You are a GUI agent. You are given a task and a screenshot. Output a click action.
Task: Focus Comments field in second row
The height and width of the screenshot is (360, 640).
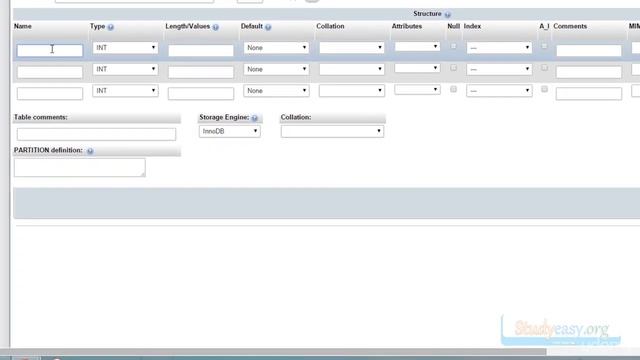click(x=589, y=72)
